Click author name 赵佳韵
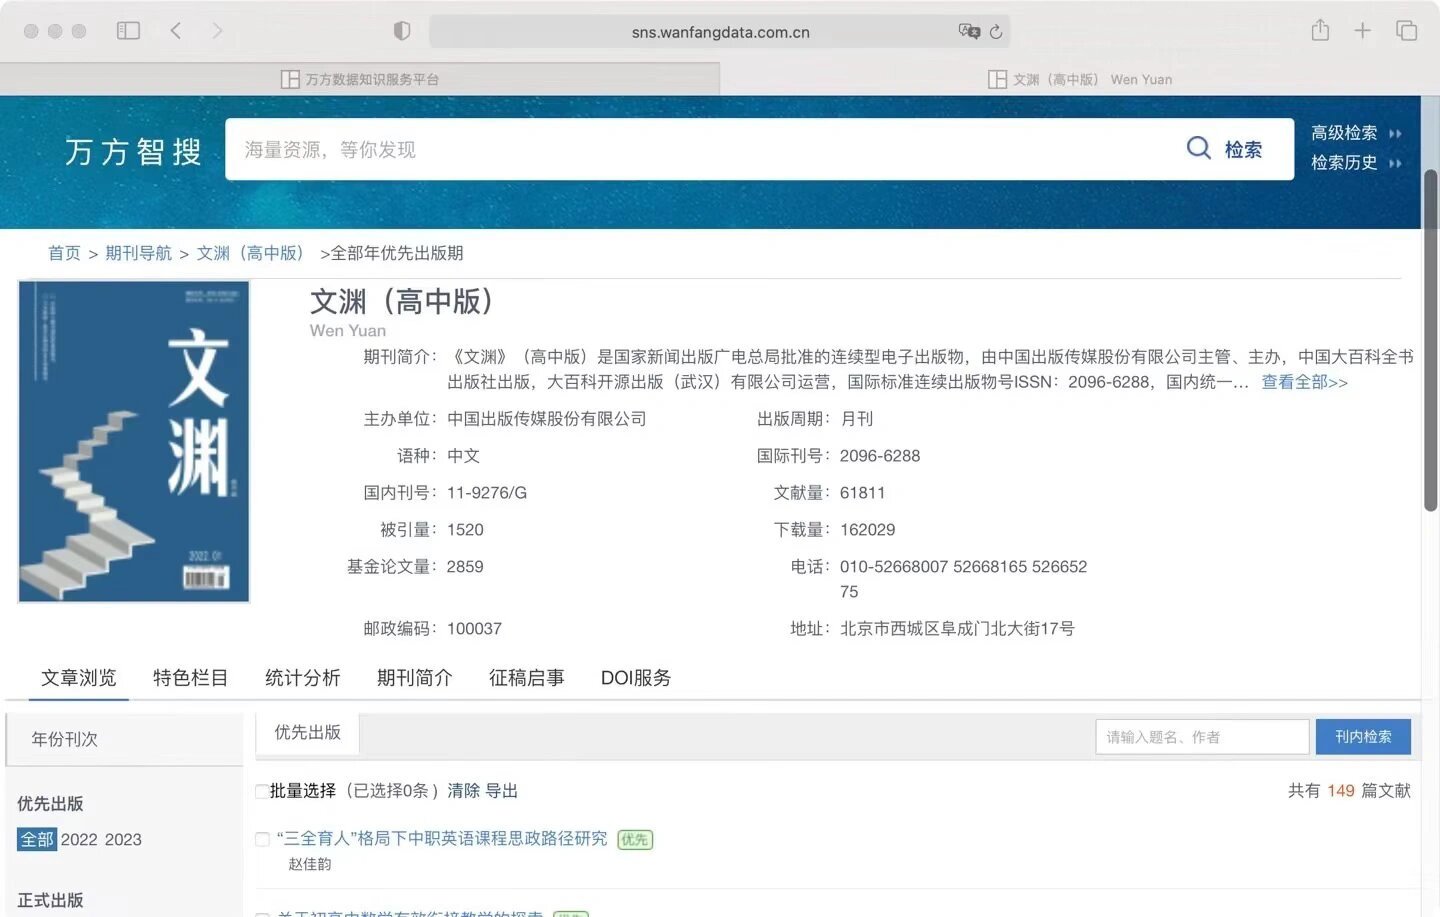The width and height of the screenshot is (1440, 917). coord(310,864)
